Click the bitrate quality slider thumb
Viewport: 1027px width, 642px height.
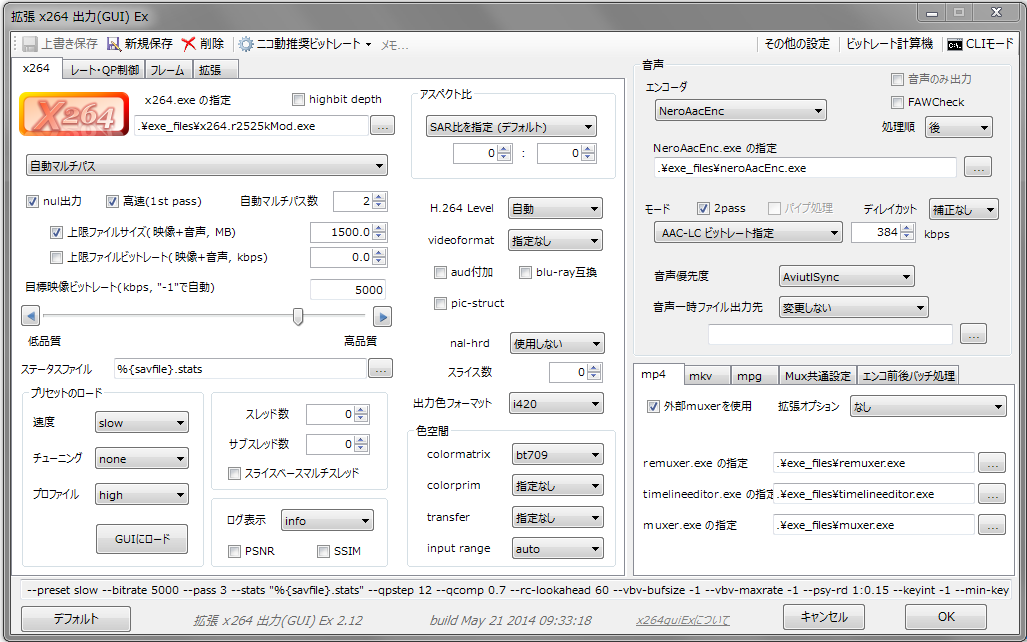[x=298, y=317]
